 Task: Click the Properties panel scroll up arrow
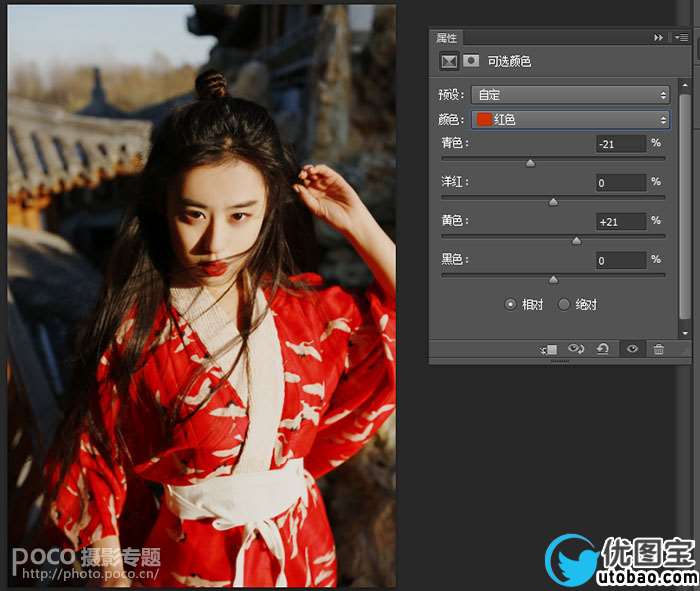[685, 85]
